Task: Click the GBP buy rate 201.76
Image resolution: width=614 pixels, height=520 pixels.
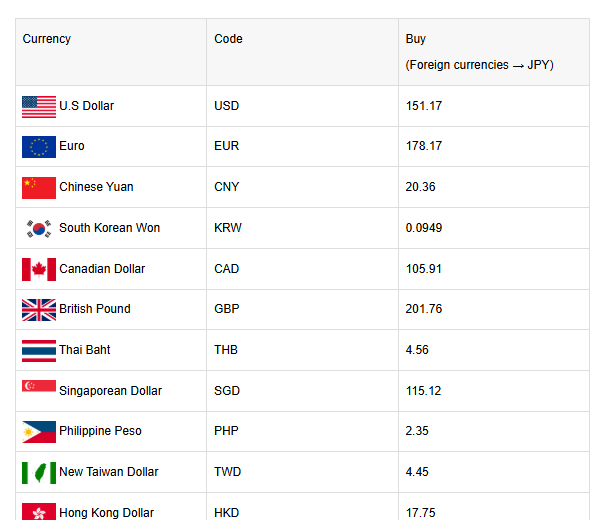Action: [424, 309]
